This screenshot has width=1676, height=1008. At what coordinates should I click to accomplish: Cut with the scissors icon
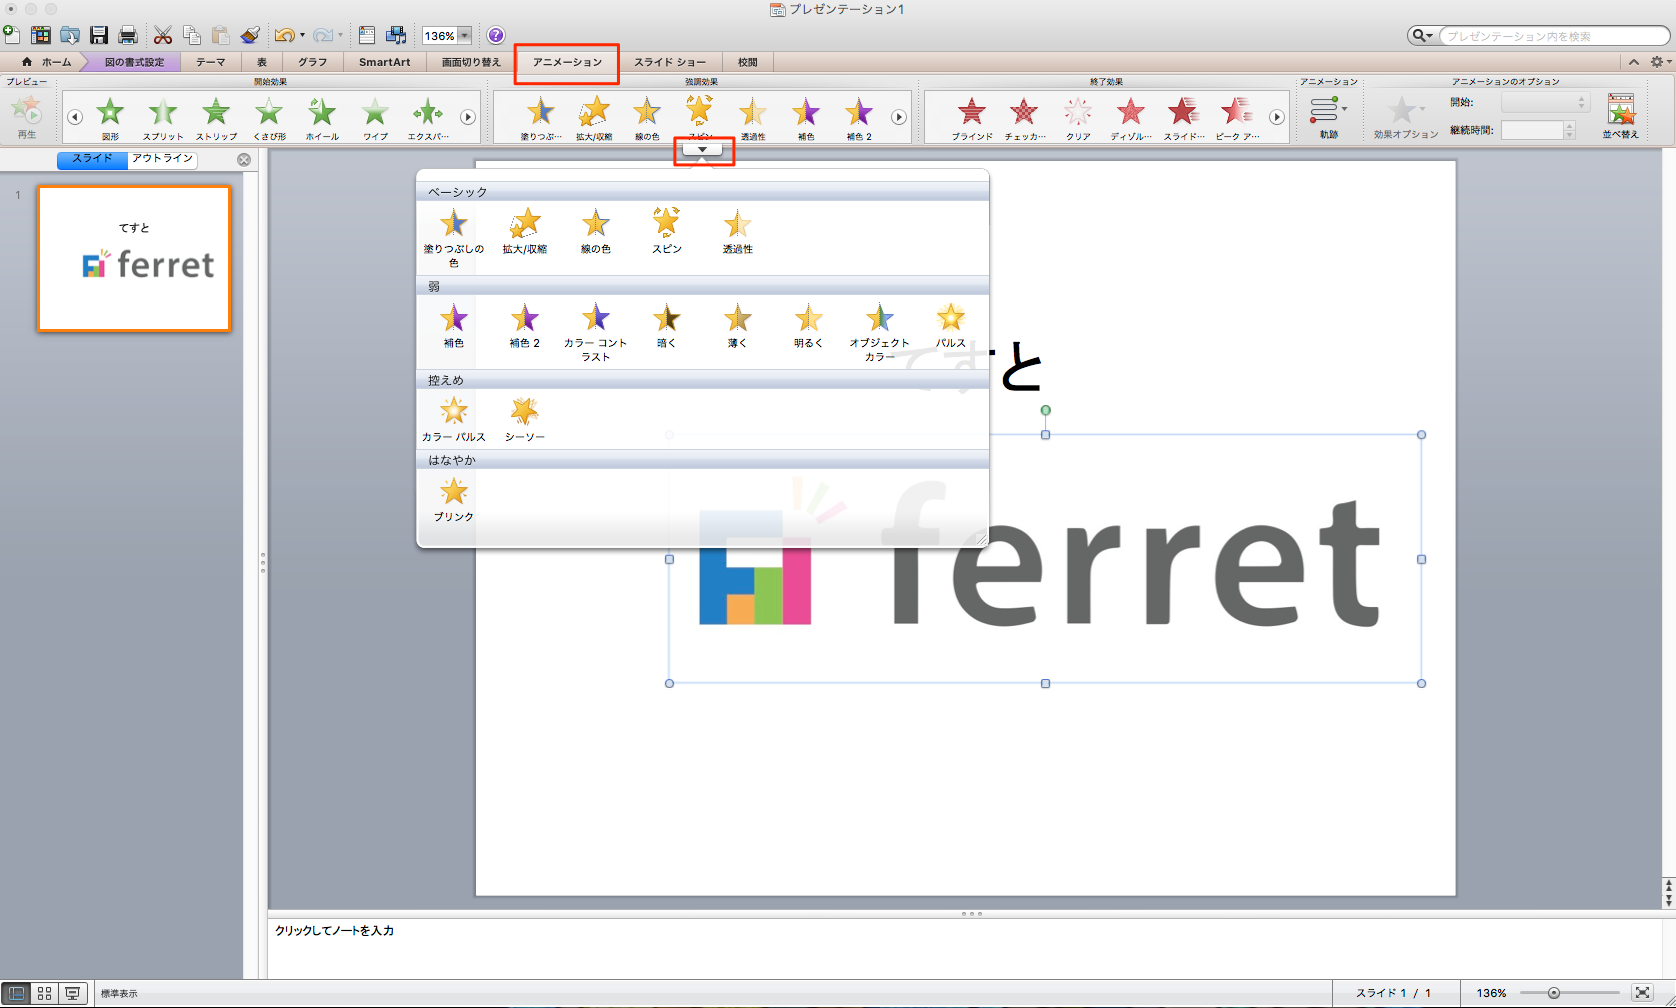162,35
